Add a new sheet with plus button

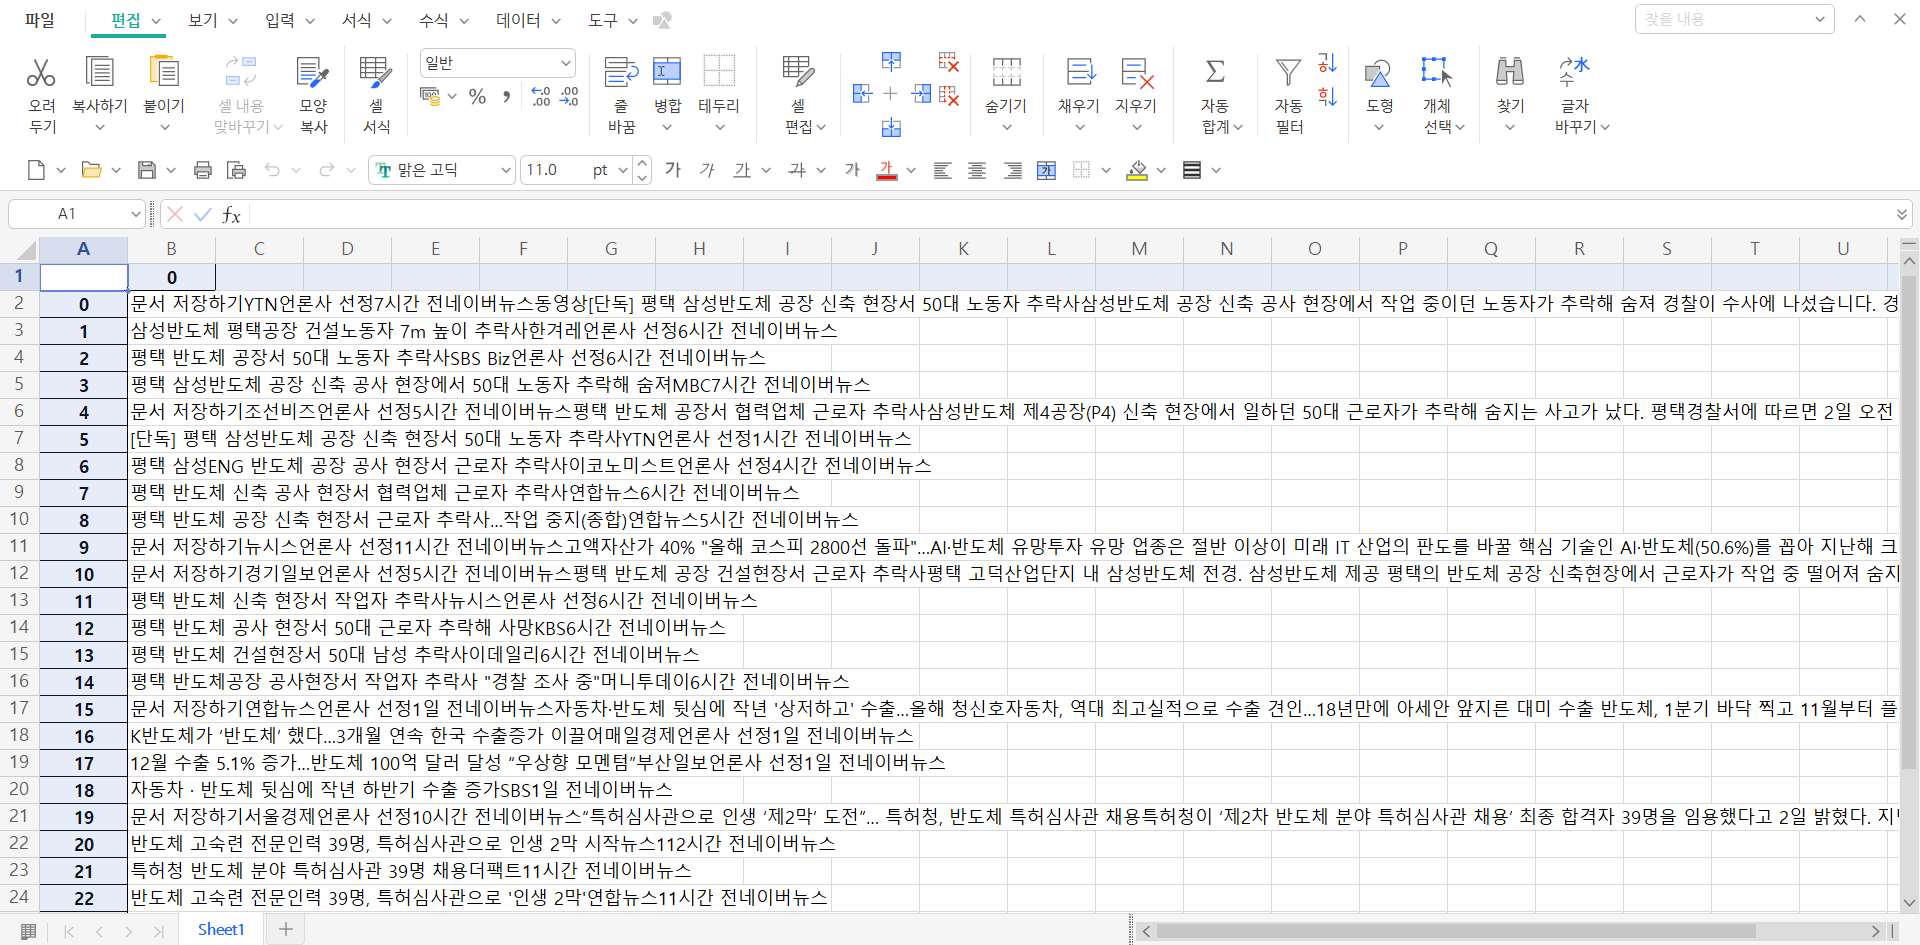click(286, 930)
